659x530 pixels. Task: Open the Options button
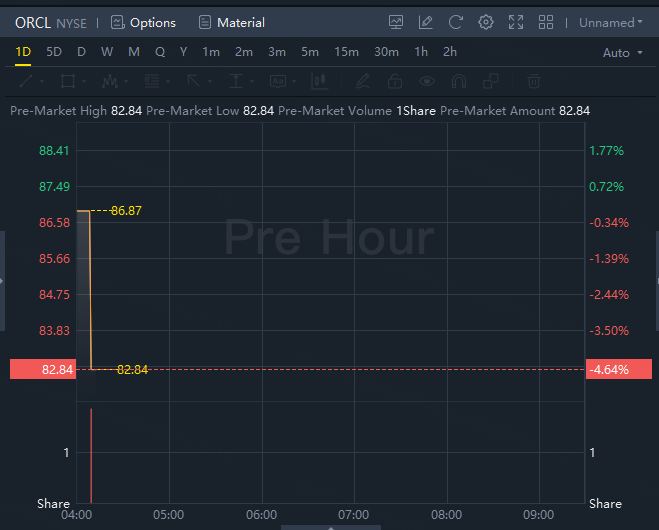pyautogui.click(x=143, y=22)
